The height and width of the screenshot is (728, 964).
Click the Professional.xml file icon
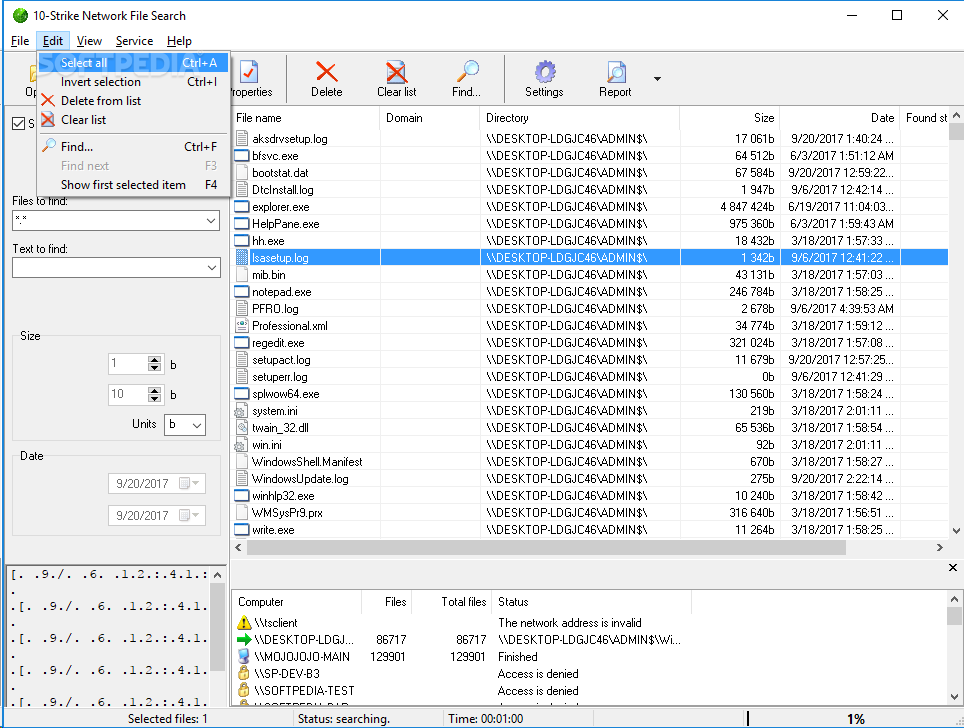[242, 326]
